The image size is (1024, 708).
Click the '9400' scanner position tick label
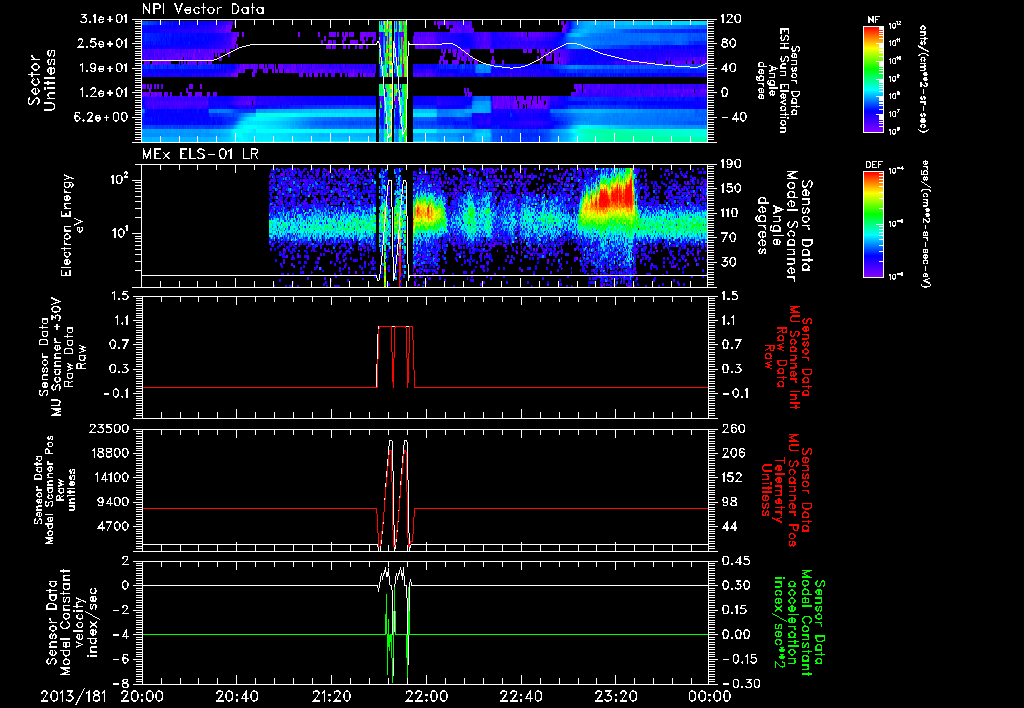[114, 502]
